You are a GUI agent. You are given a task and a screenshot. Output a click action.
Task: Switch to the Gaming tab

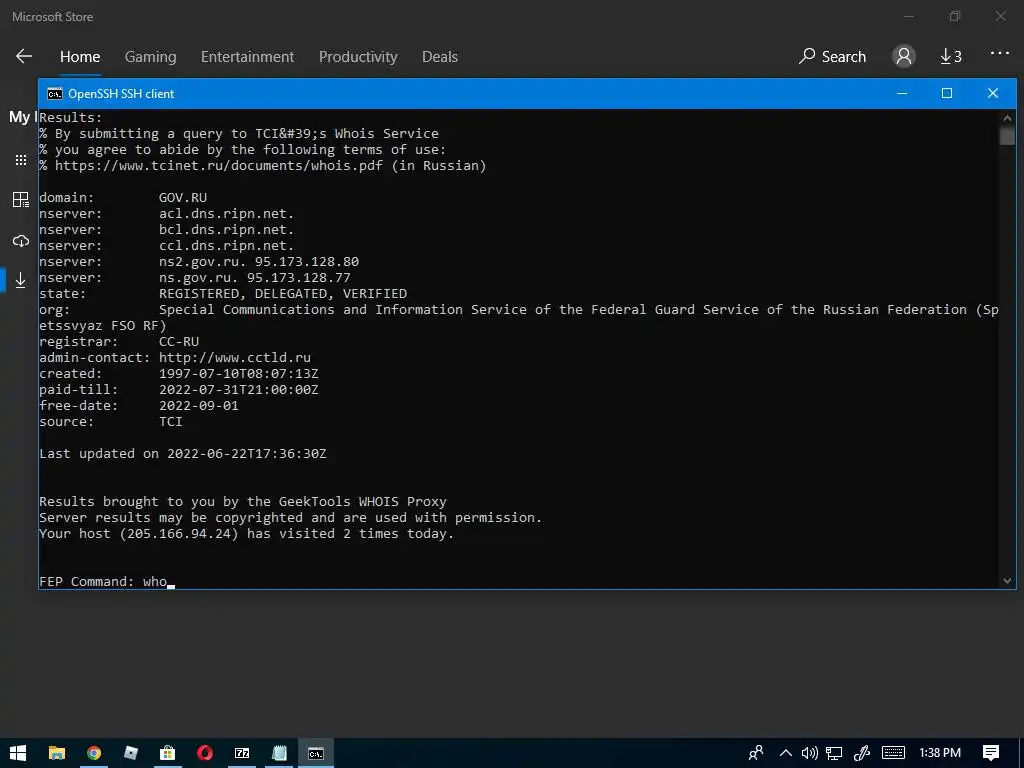150,57
